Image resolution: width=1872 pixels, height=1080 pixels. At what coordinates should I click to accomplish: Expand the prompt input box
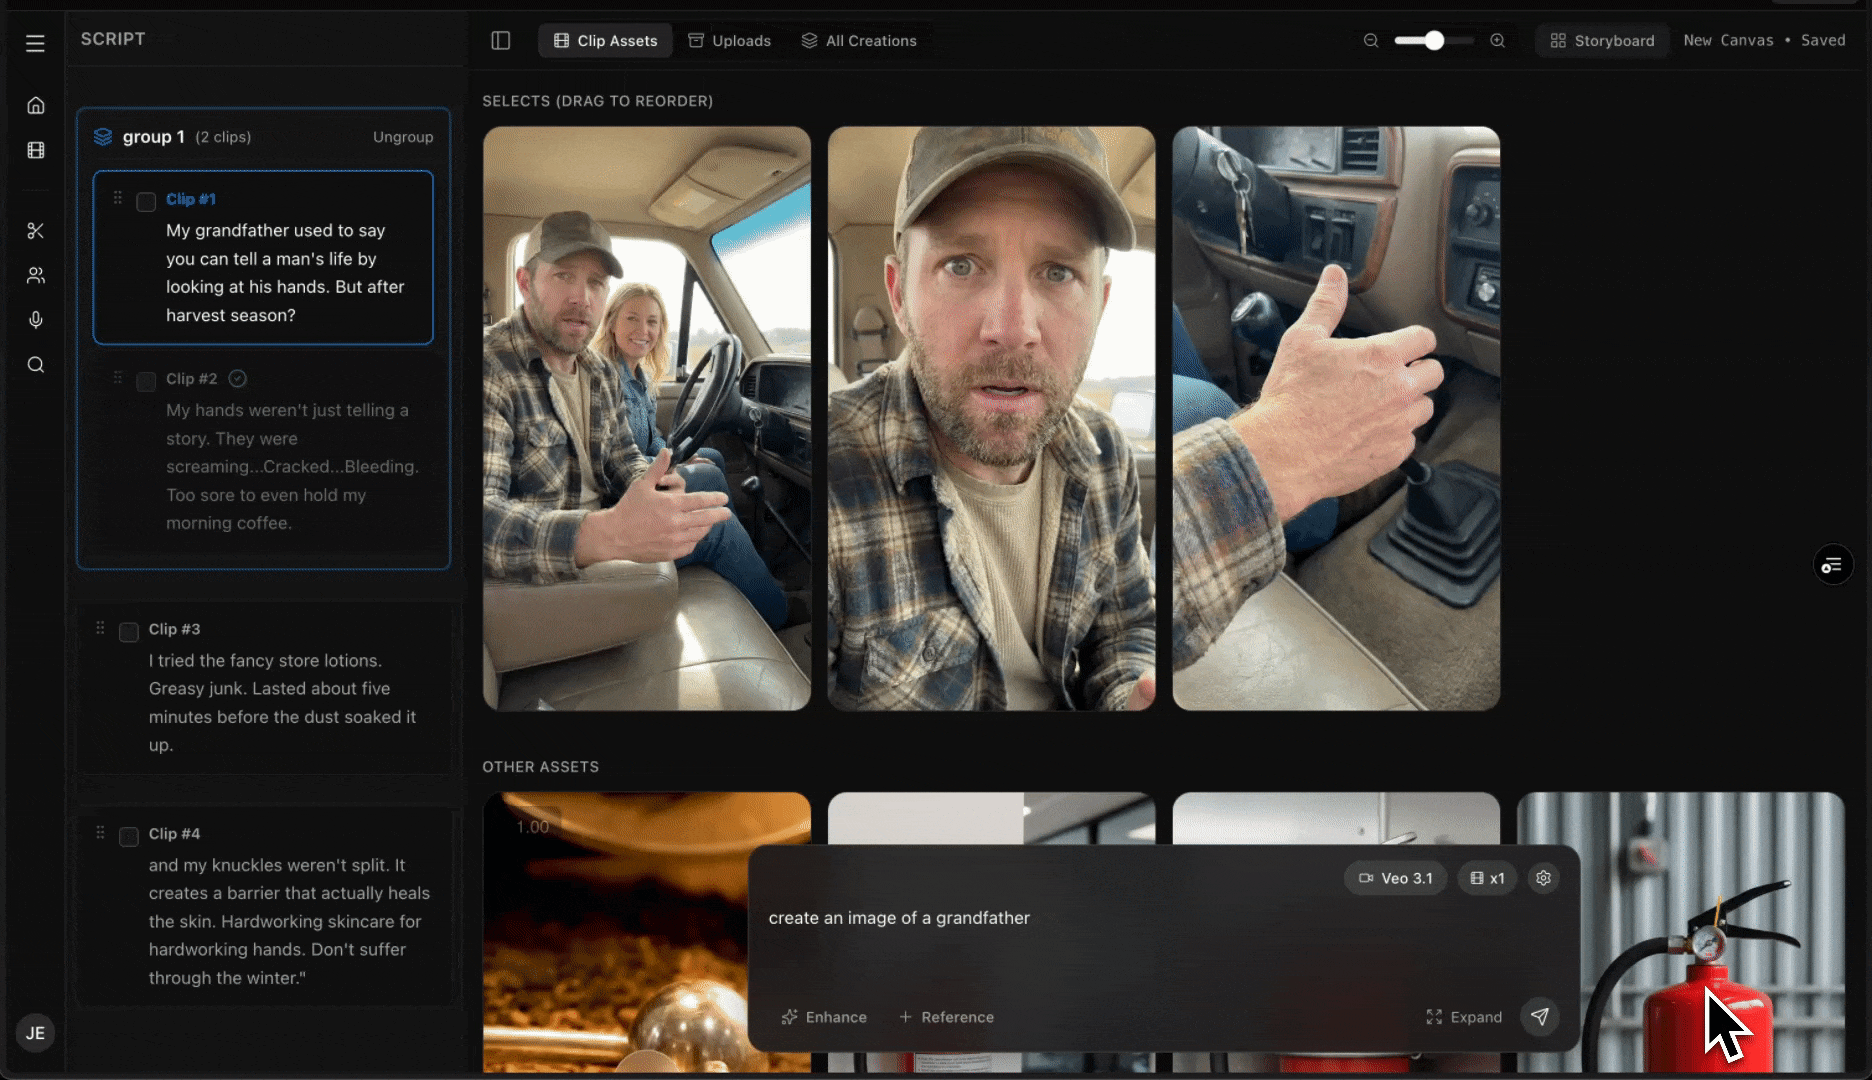pyautogui.click(x=1464, y=1017)
